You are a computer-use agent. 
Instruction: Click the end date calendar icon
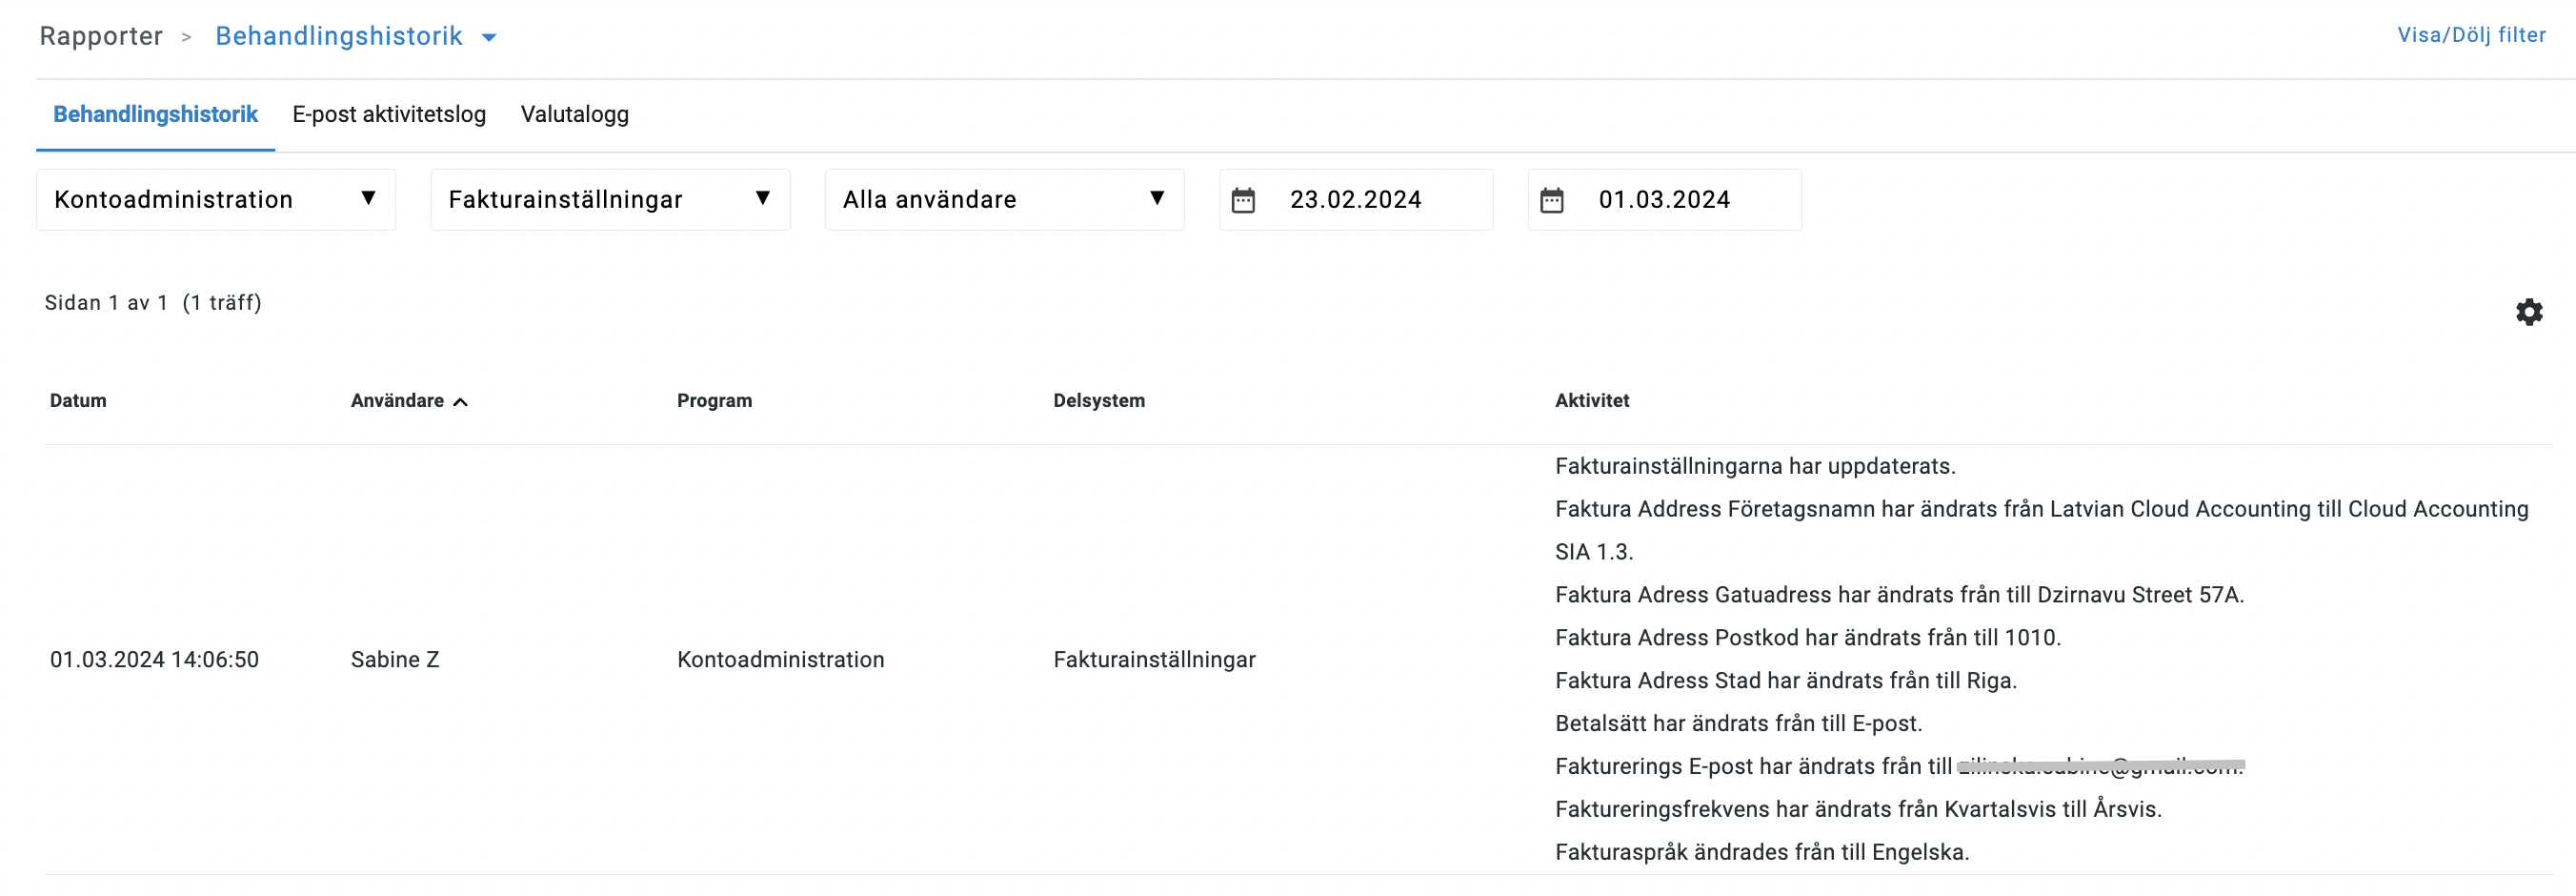pos(1551,200)
